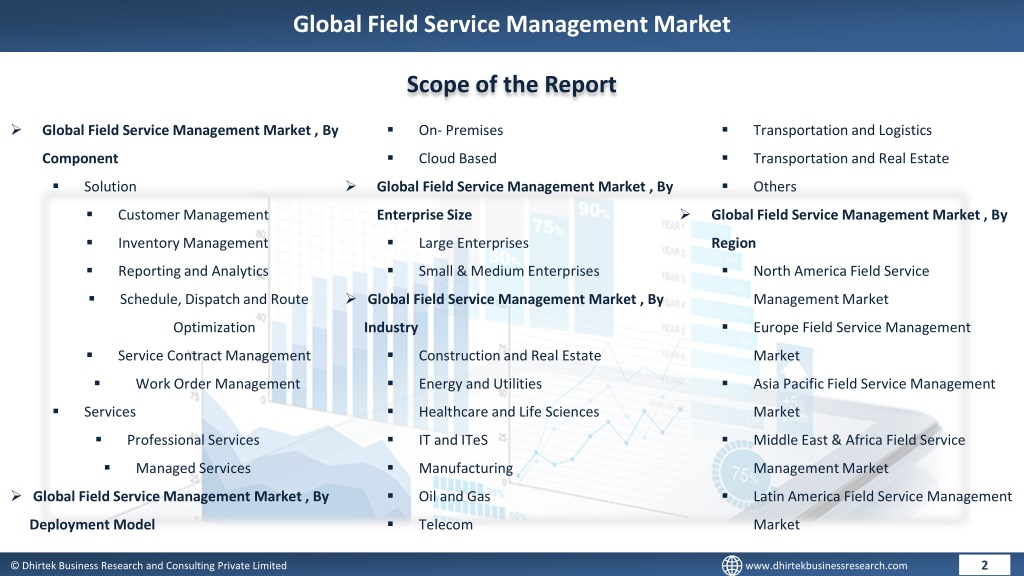This screenshot has height=576, width=1024.
Task: Select 'Transportation and Real Estate' item
Action: [850, 159]
